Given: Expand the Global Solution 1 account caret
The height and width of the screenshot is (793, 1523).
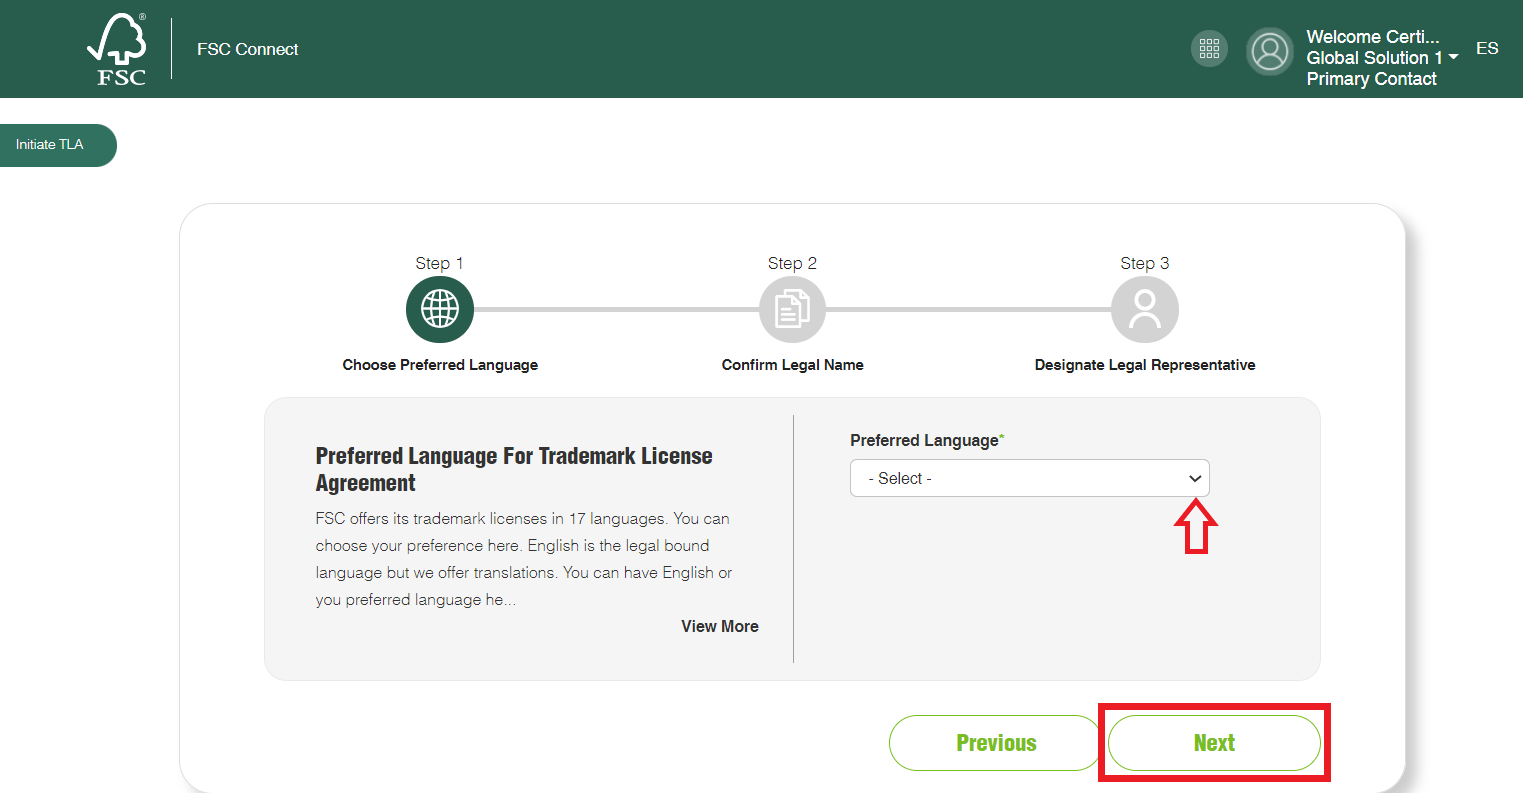Looking at the screenshot, I should [1453, 58].
